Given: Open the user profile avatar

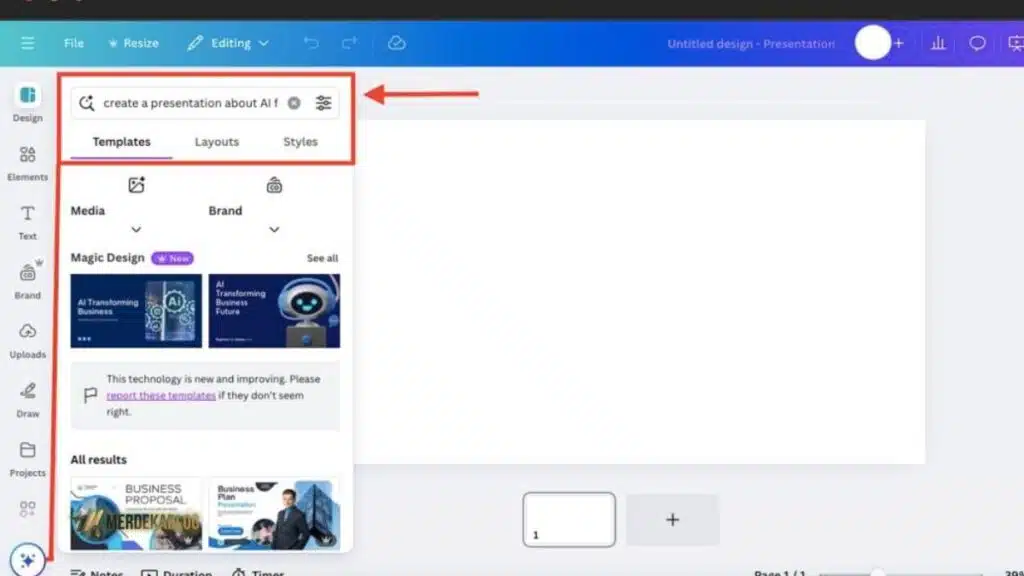Looking at the screenshot, I should coord(872,43).
